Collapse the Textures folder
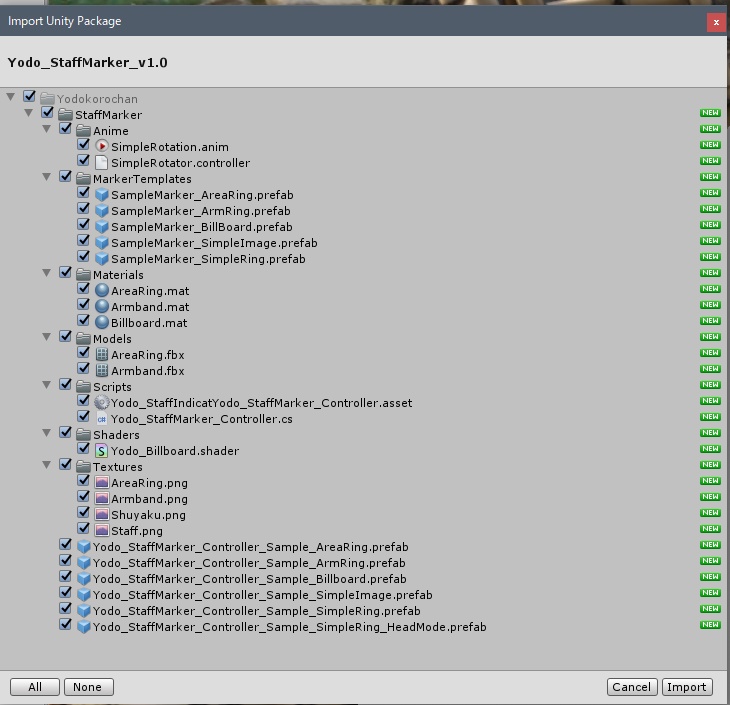 click(47, 465)
